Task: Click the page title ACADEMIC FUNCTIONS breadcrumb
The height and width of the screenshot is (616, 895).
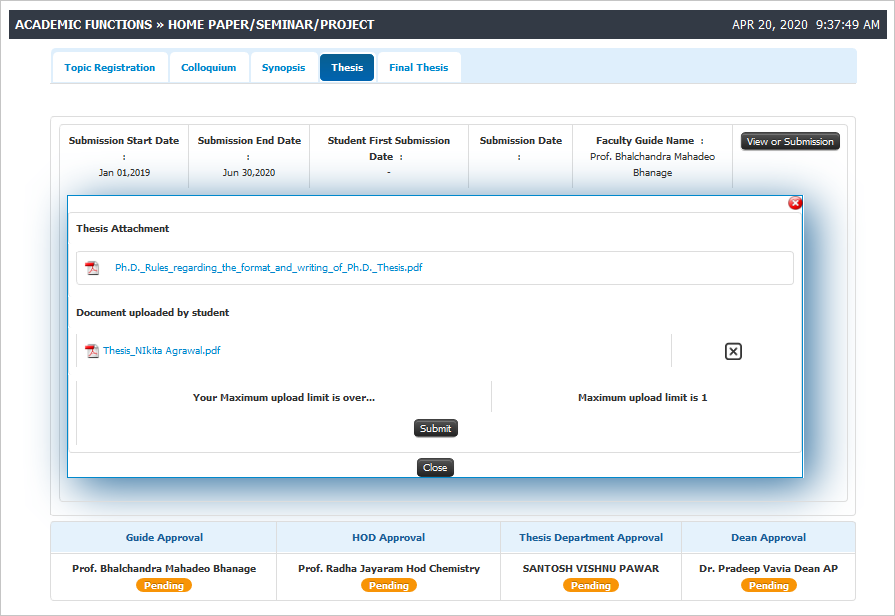Action: point(195,25)
